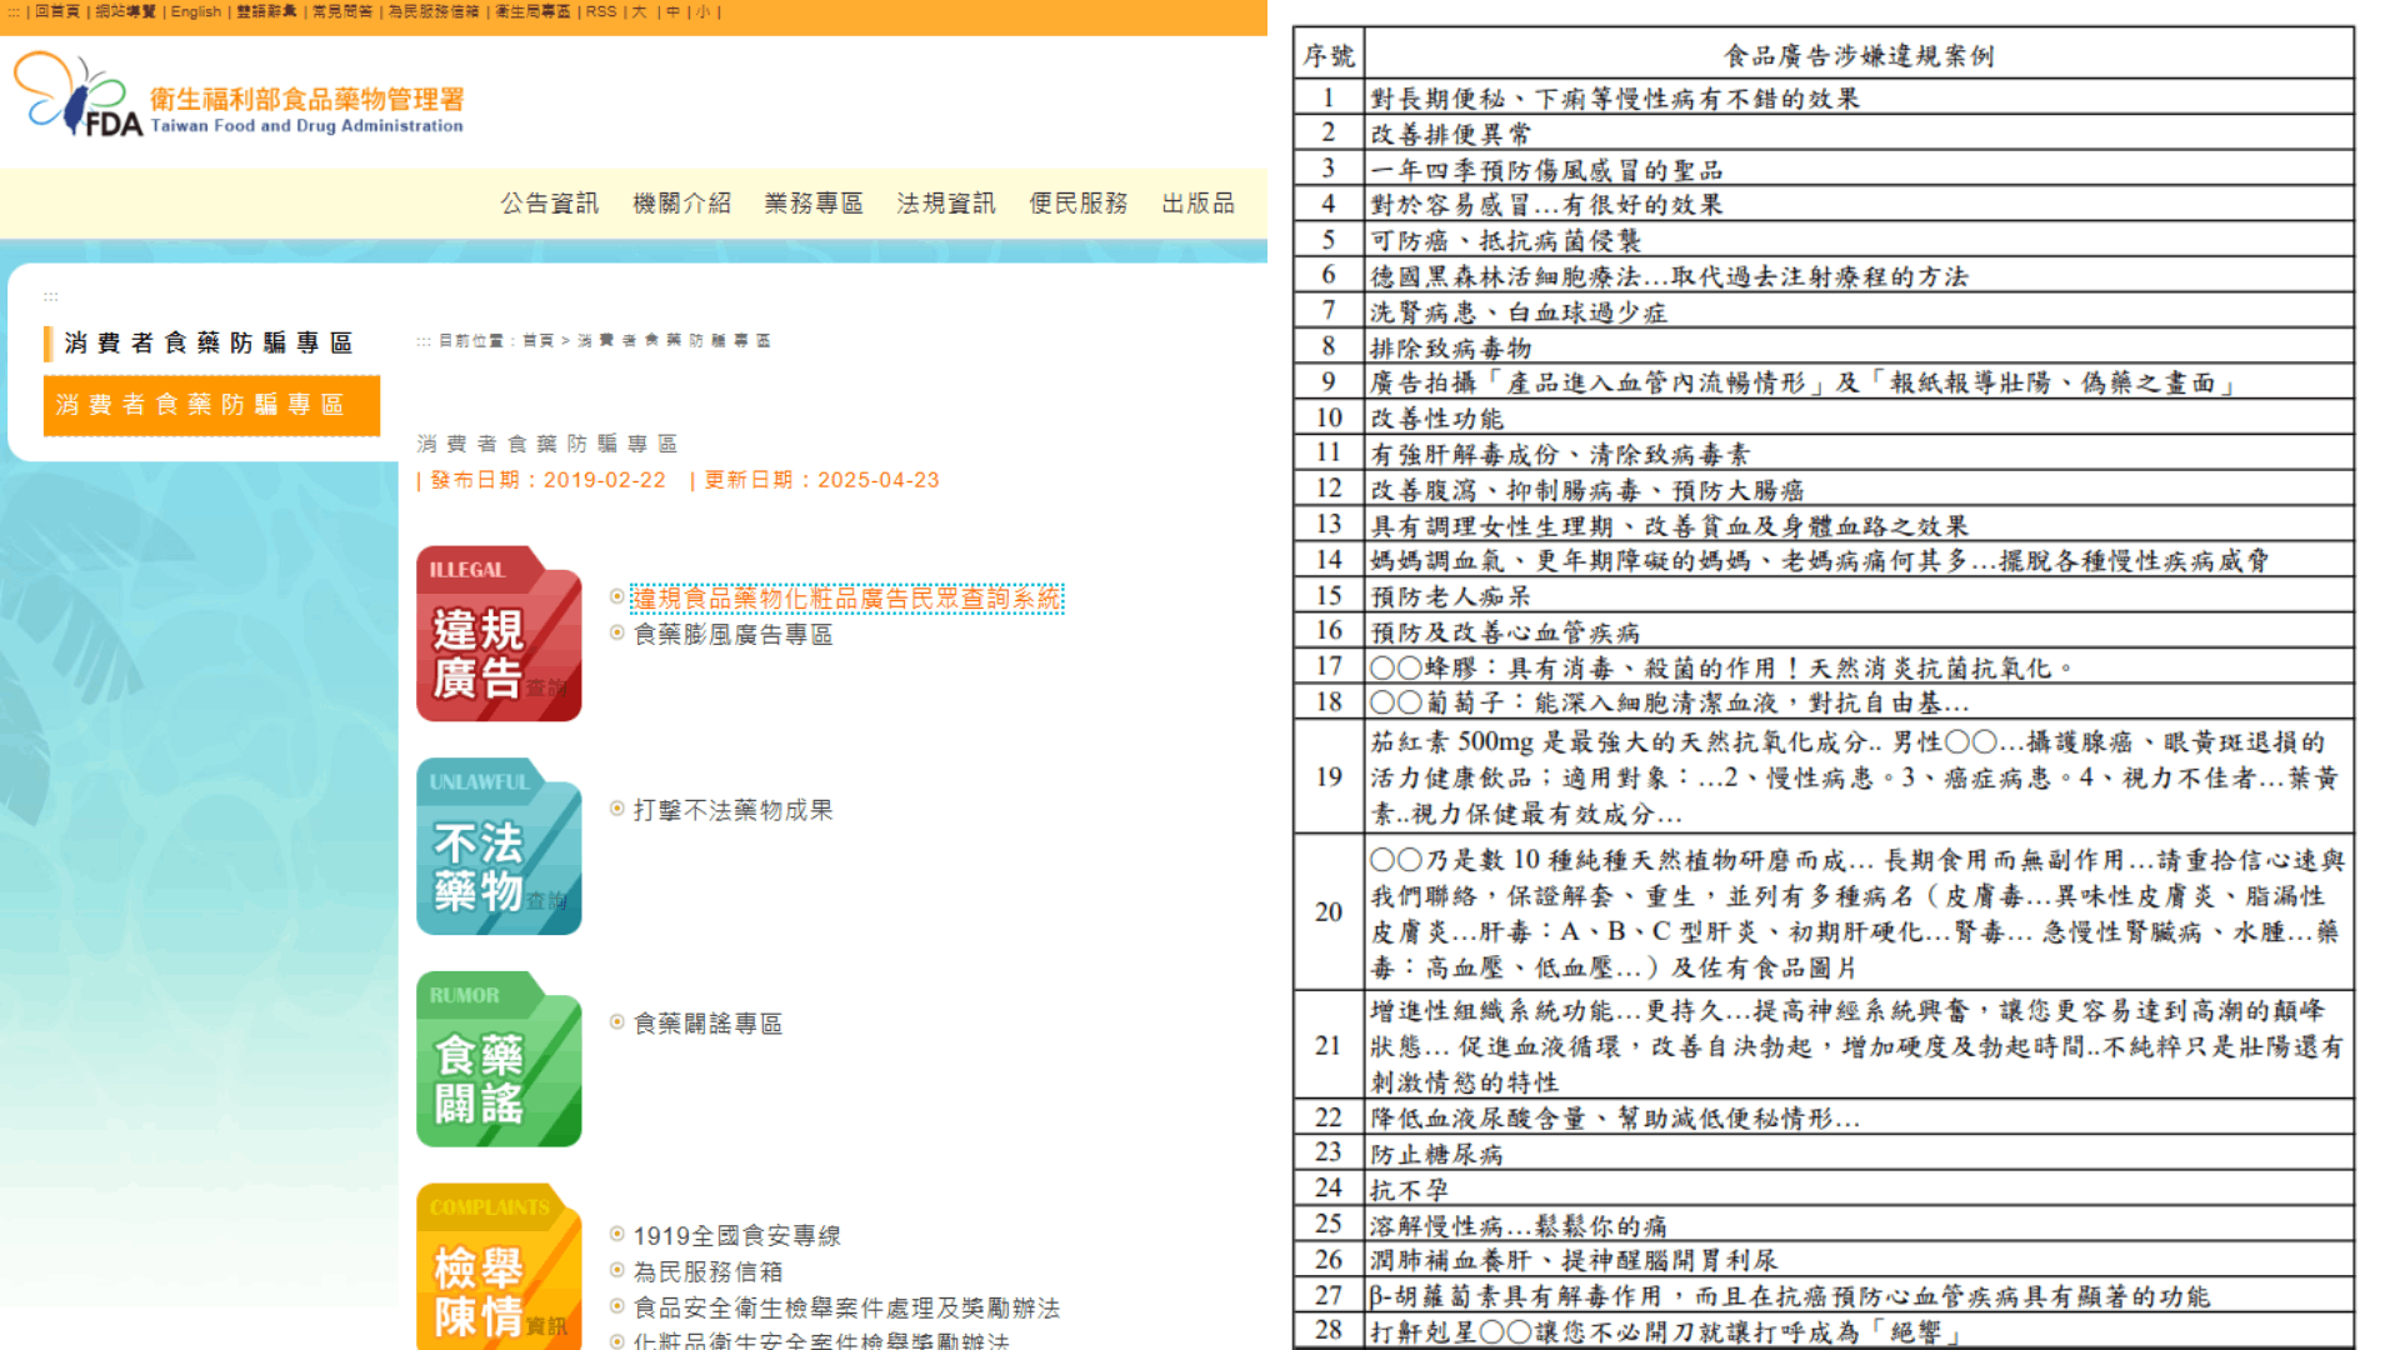Select medium font size 中
The height and width of the screenshot is (1350, 2400).
(672, 12)
